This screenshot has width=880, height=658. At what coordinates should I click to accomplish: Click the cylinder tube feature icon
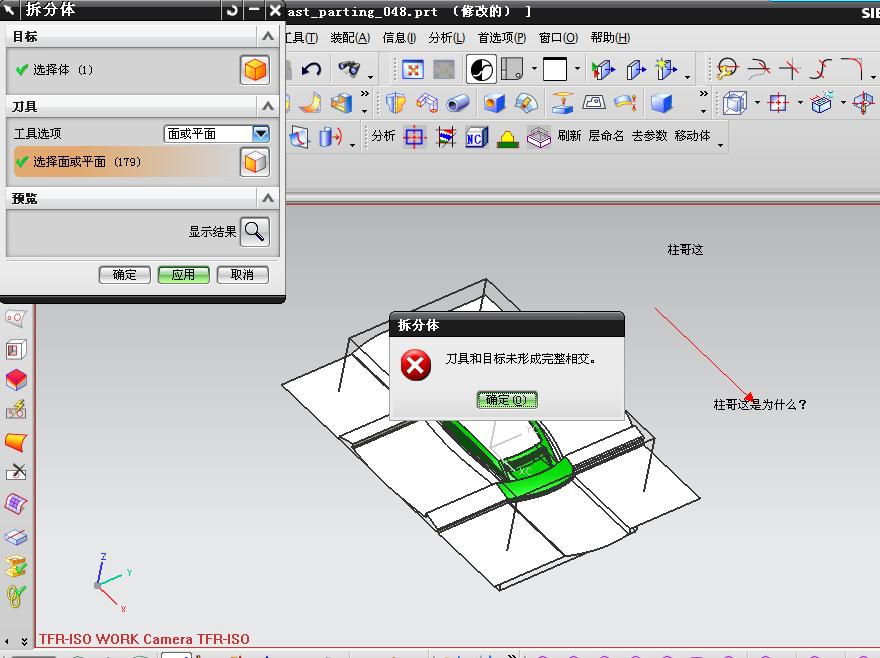tap(458, 103)
